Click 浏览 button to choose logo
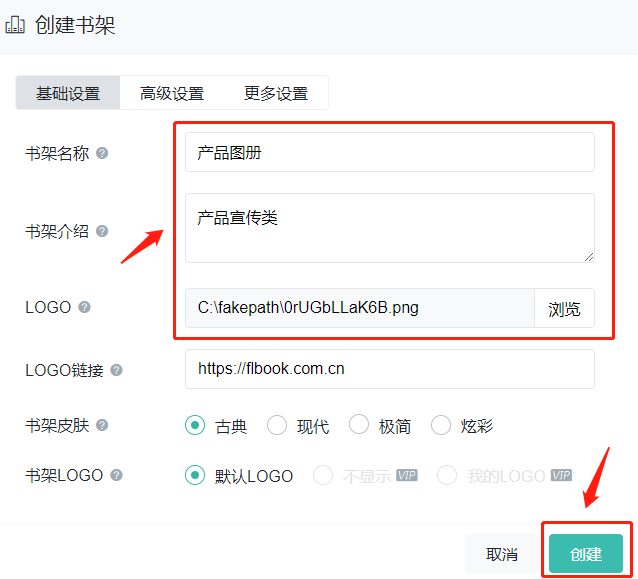The height and width of the screenshot is (579, 638). coord(564,308)
